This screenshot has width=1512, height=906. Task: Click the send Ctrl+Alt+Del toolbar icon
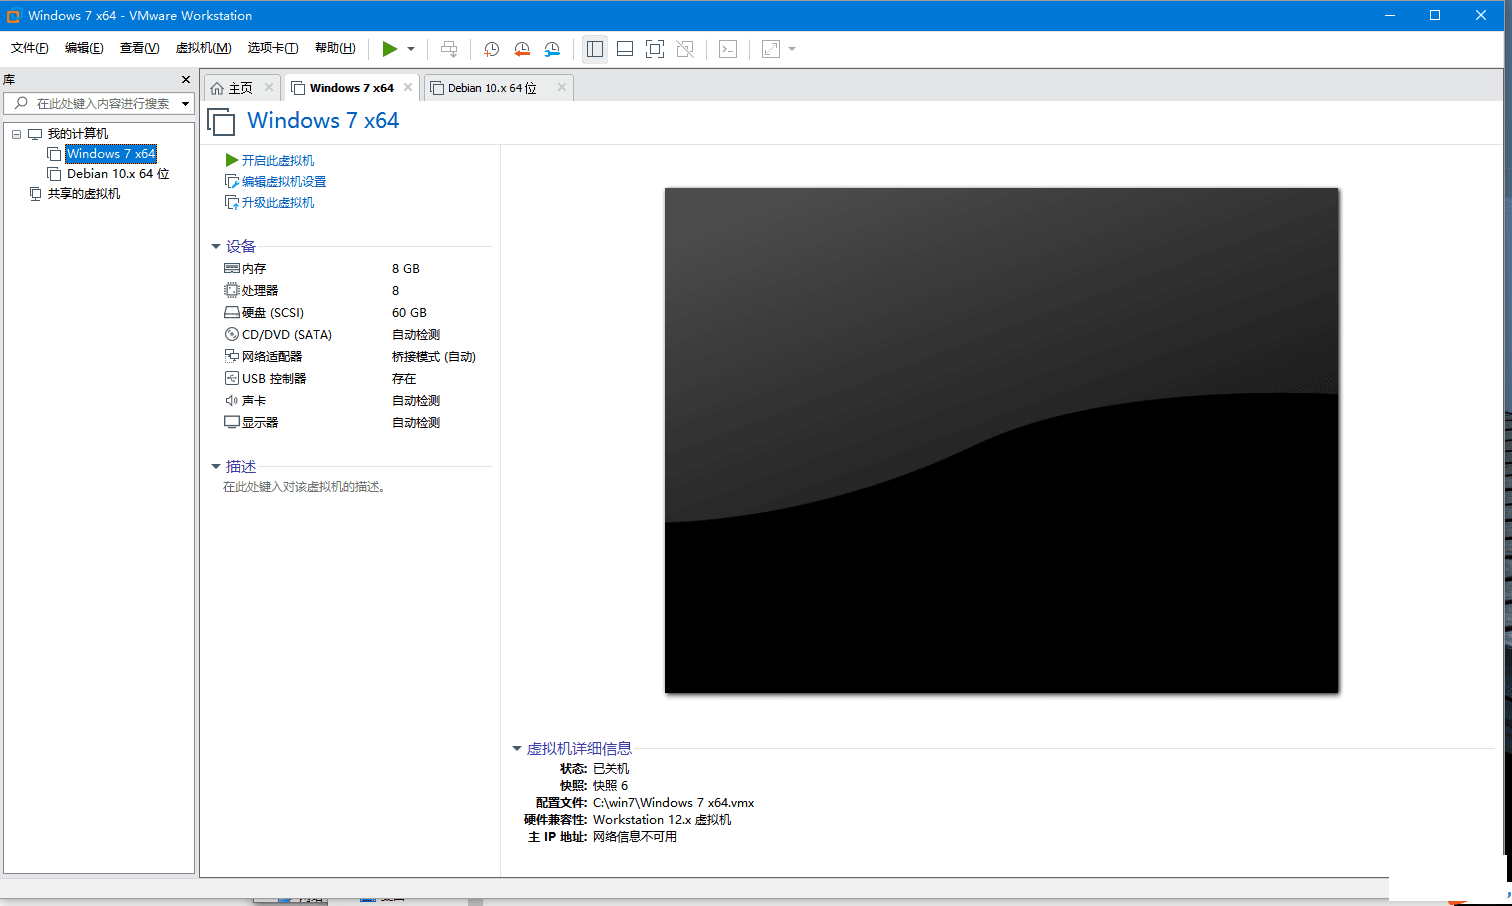[x=449, y=49]
